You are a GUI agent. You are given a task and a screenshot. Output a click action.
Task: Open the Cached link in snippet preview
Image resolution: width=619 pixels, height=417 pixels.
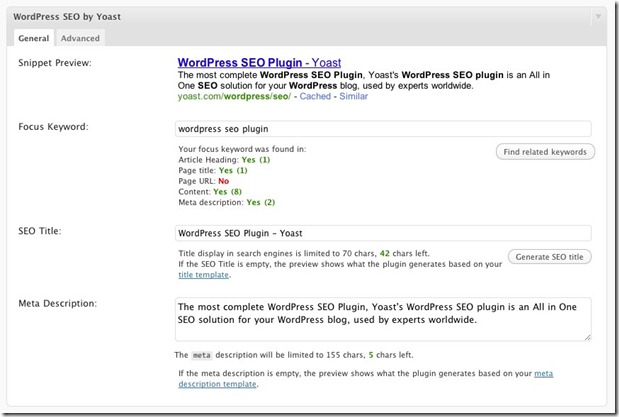point(315,96)
